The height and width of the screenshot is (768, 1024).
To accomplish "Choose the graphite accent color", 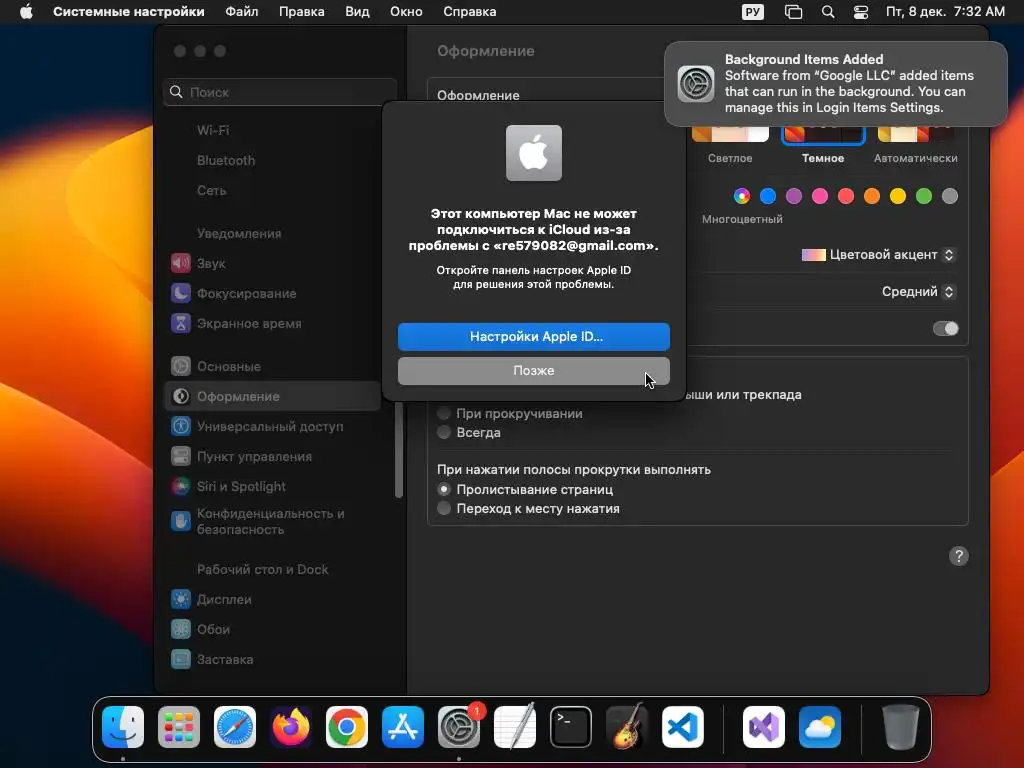I will click(950, 196).
